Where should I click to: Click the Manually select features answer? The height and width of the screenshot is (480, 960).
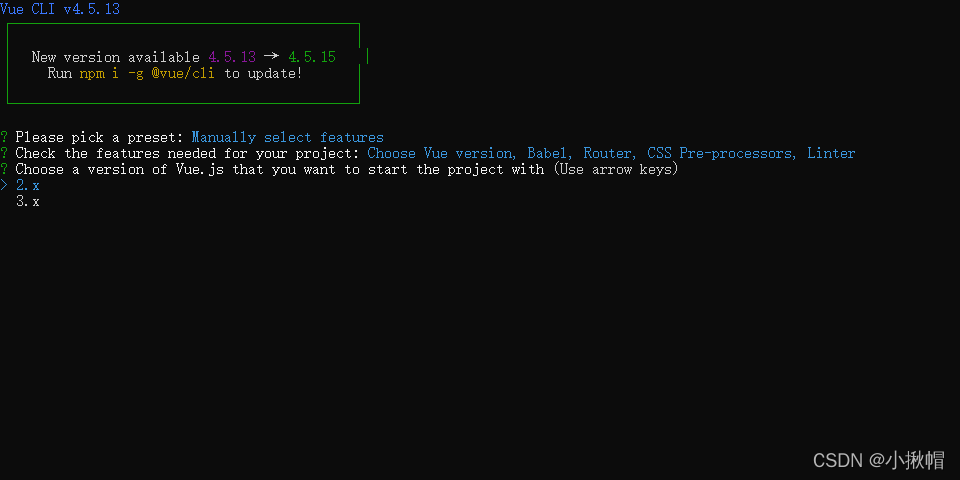[x=288, y=137]
